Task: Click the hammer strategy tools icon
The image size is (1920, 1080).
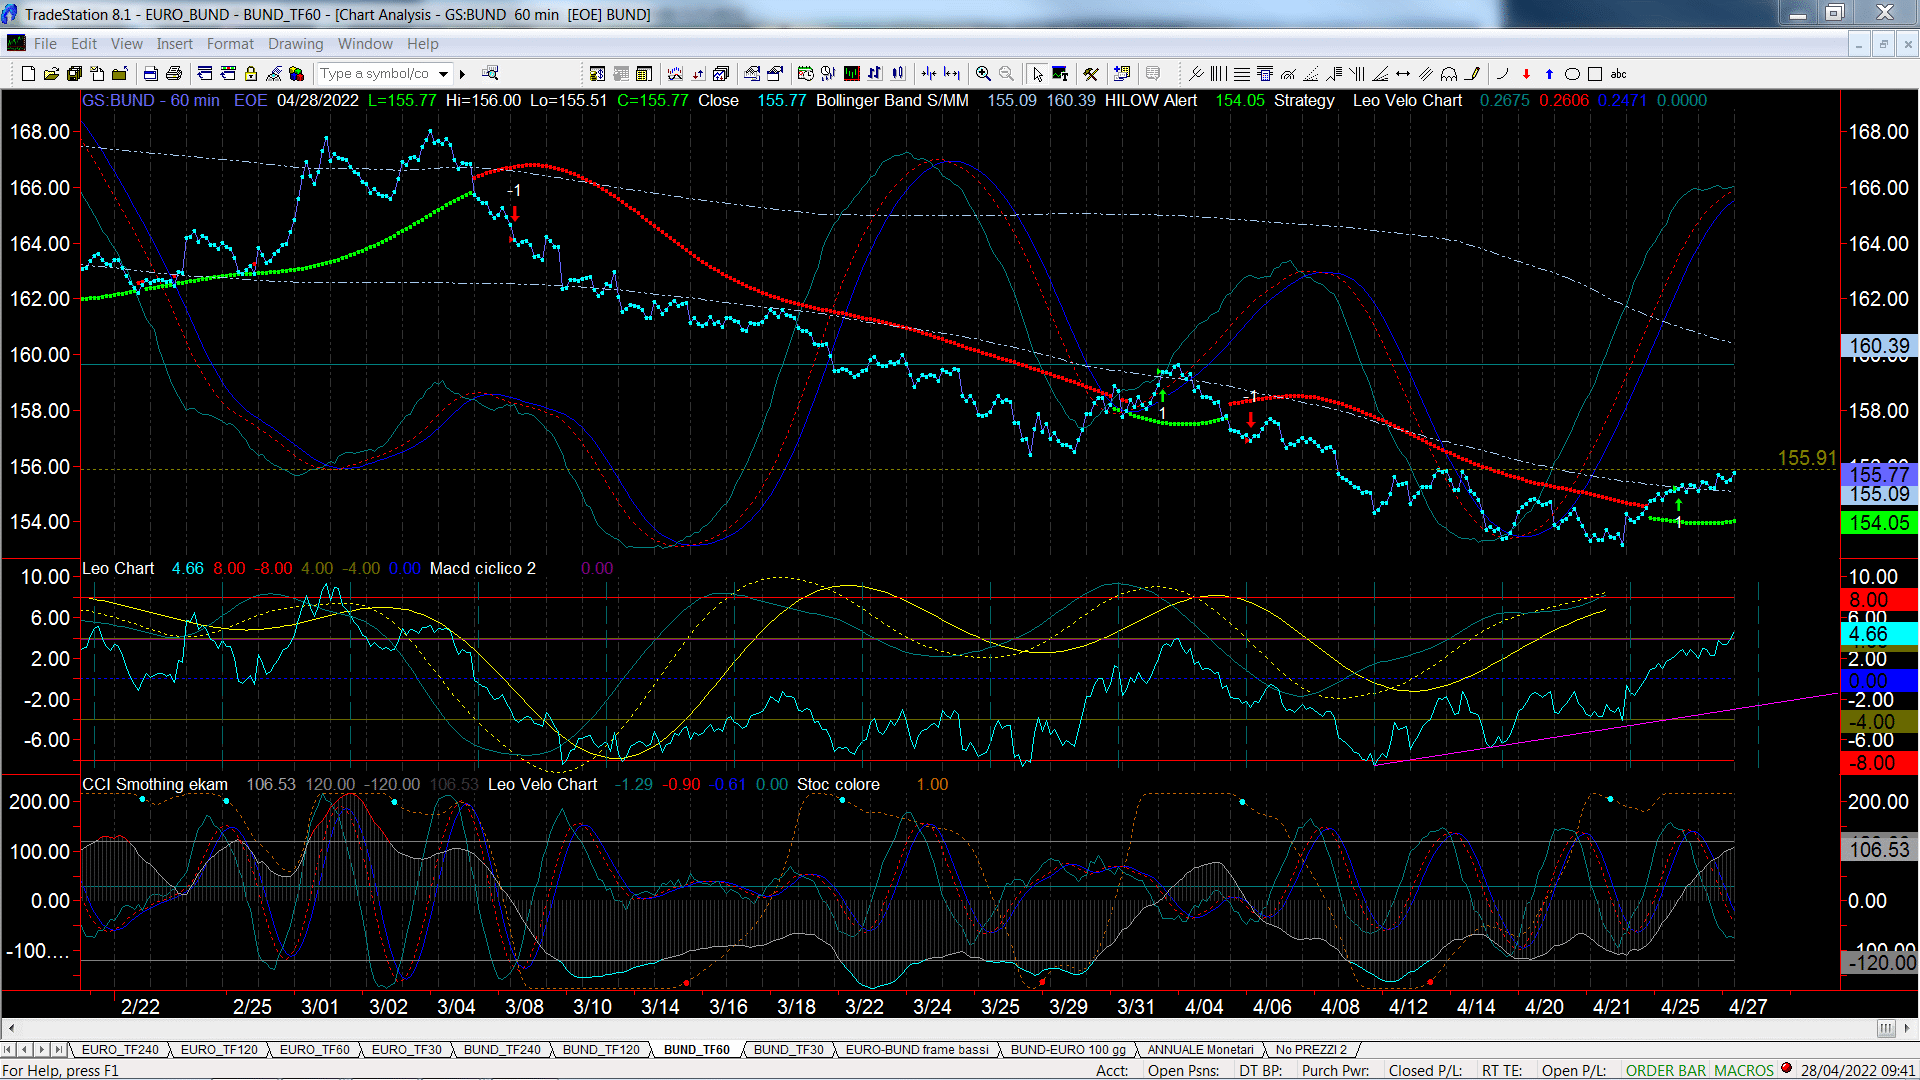Action: coord(1091,73)
